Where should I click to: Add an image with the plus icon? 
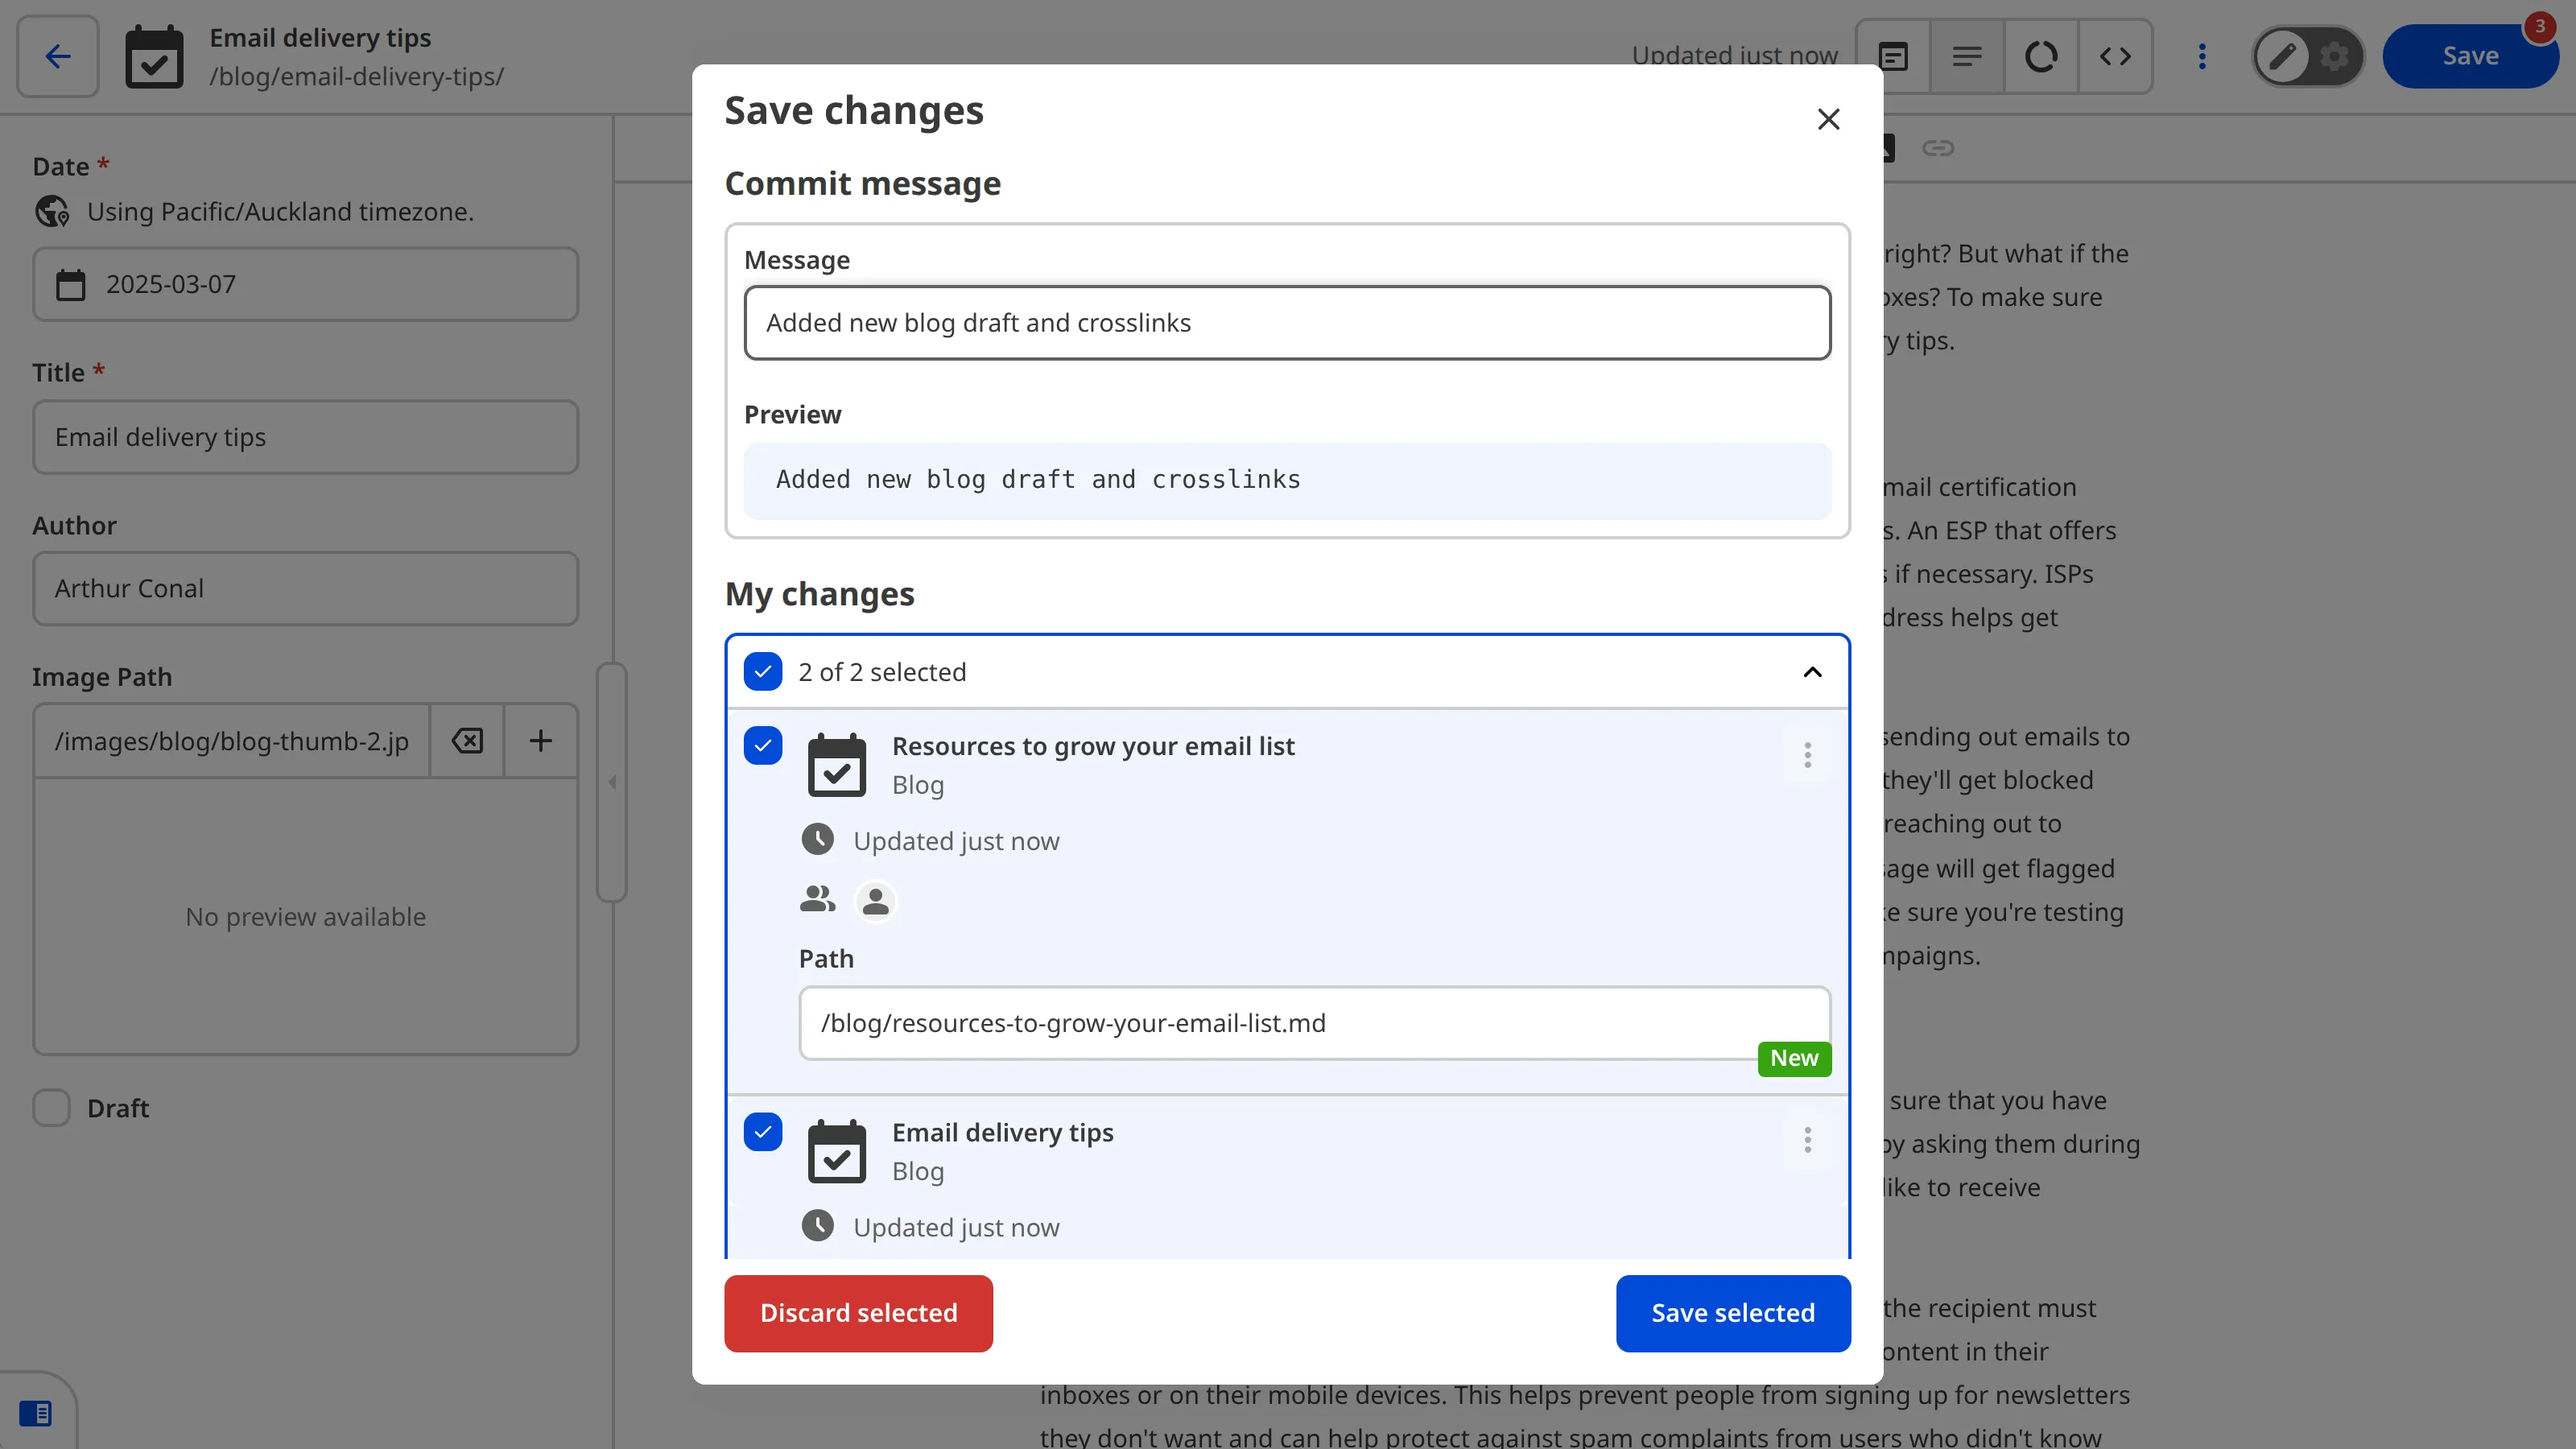[x=540, y=741]
